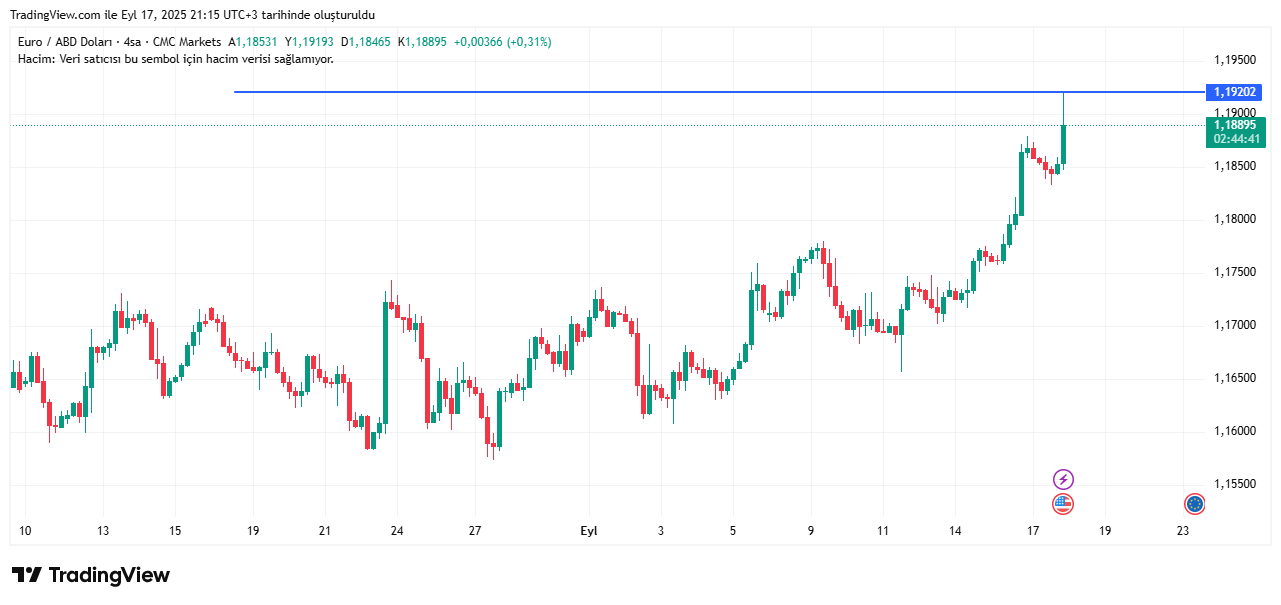Image resolution: width=1281 pixels, height=605 pixels.
Task: Open the US flag economic event marker
Action: pos(1063,504)
